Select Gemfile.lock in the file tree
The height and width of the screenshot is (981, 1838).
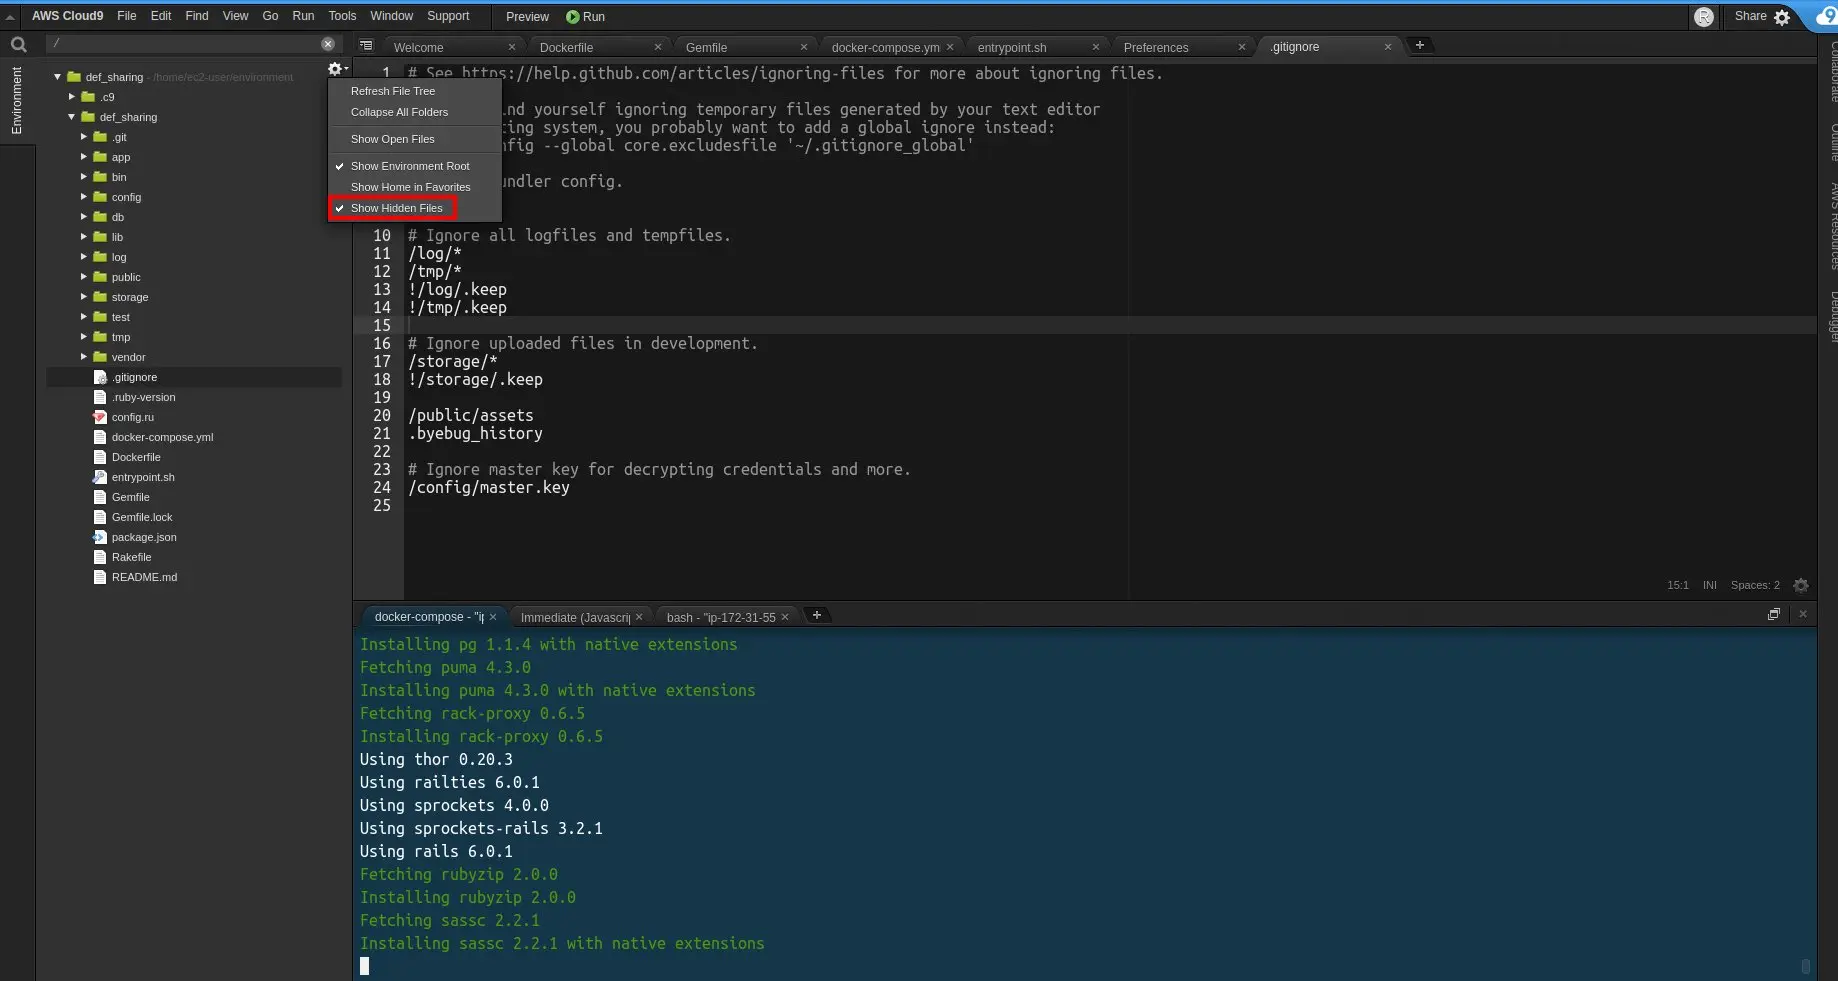(141, 517)
